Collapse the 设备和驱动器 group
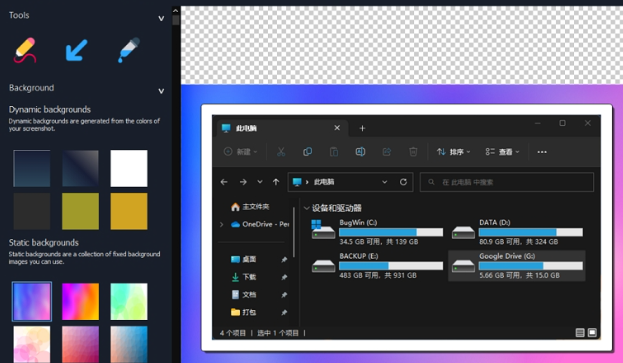623x363 pixels. click(x=306, y=208)
